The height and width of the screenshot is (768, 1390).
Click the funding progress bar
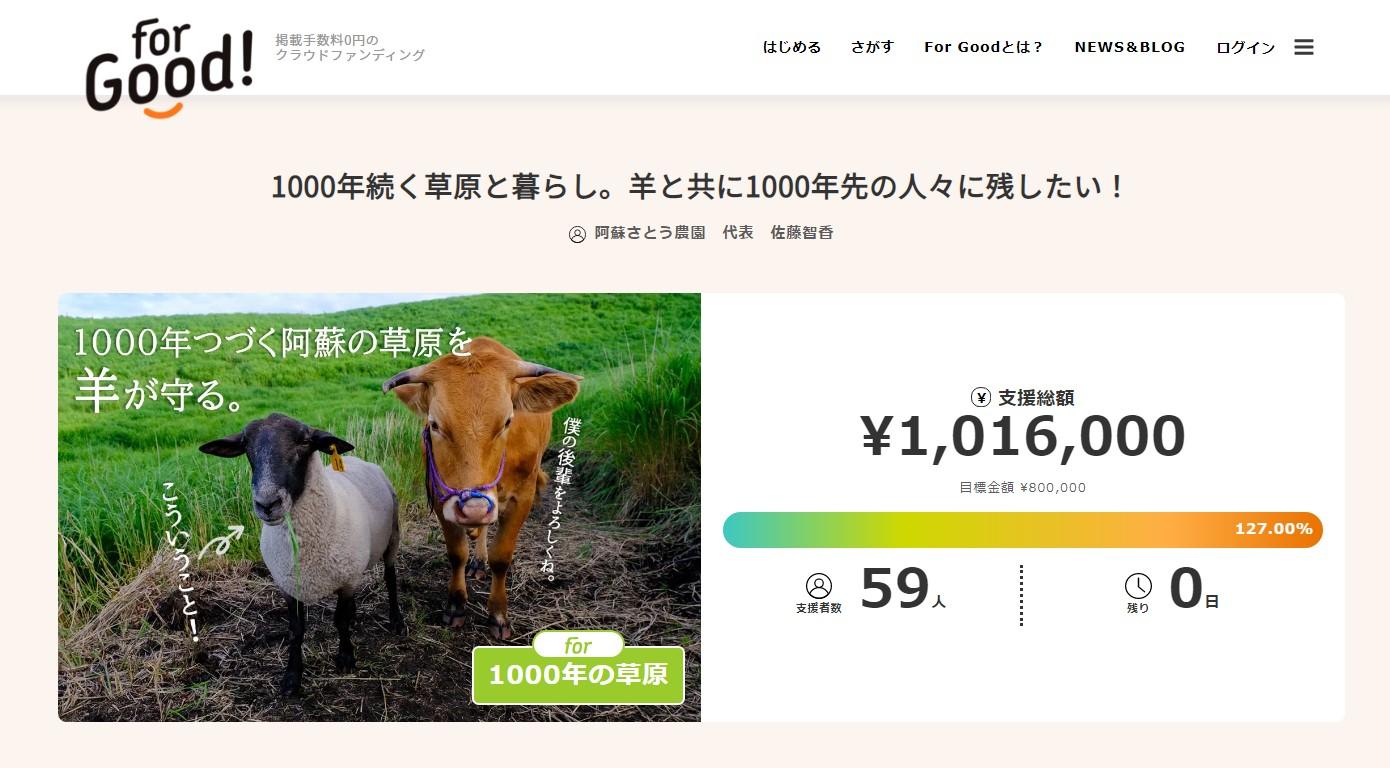click(1023, 530)
